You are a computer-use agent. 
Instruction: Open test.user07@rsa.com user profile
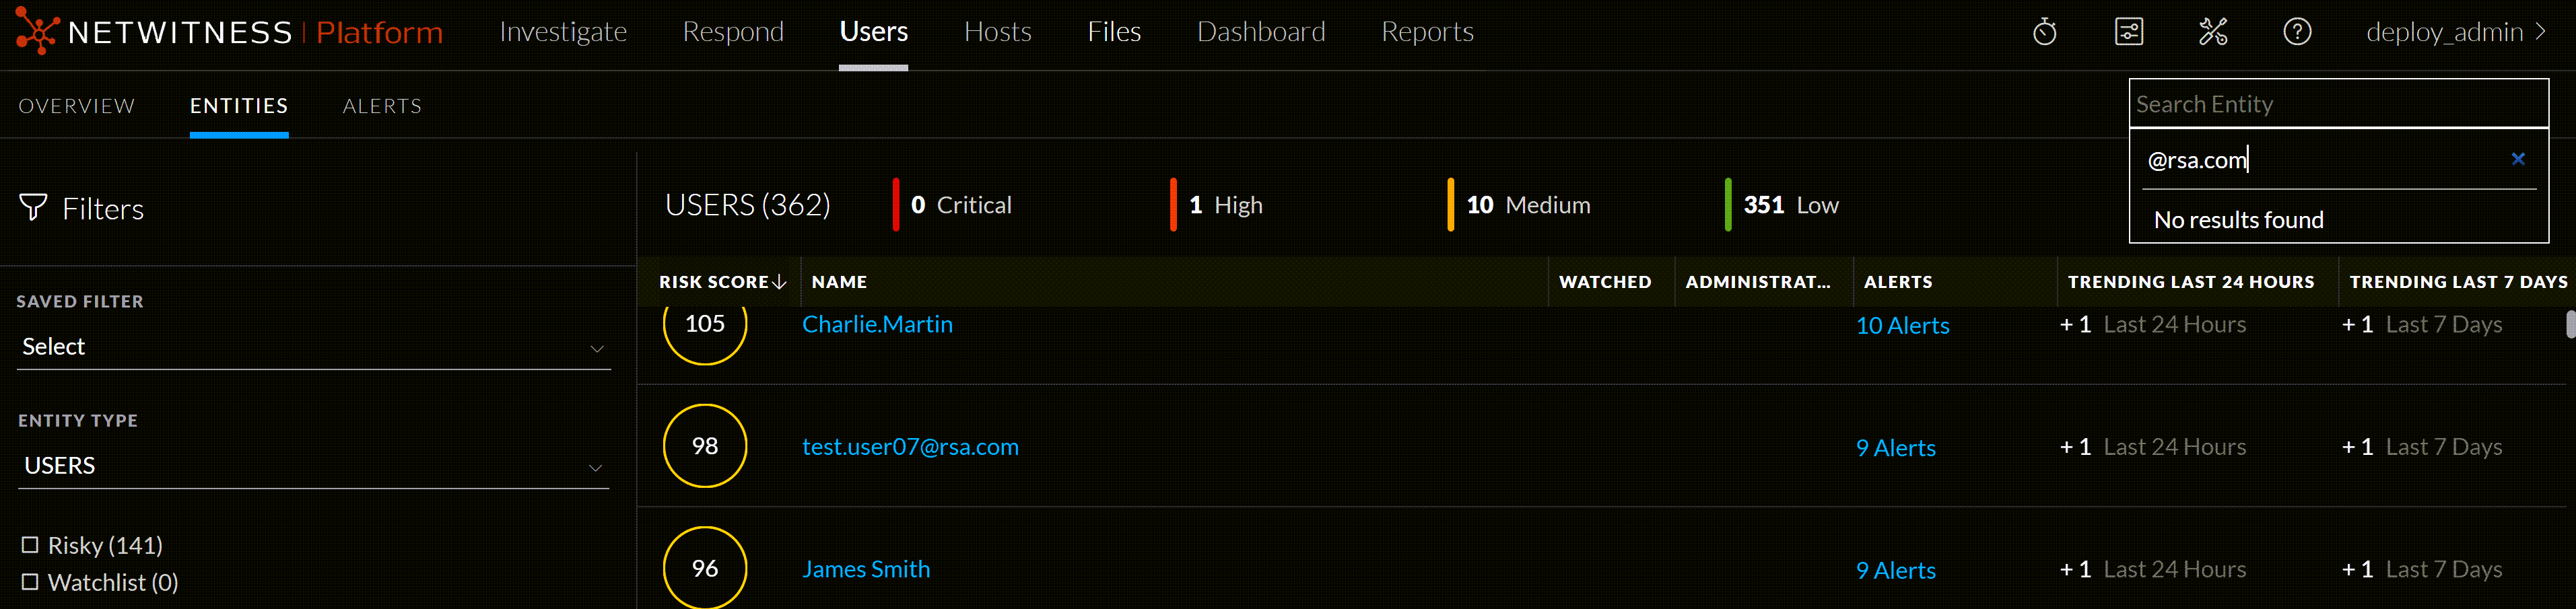(910, 447)
